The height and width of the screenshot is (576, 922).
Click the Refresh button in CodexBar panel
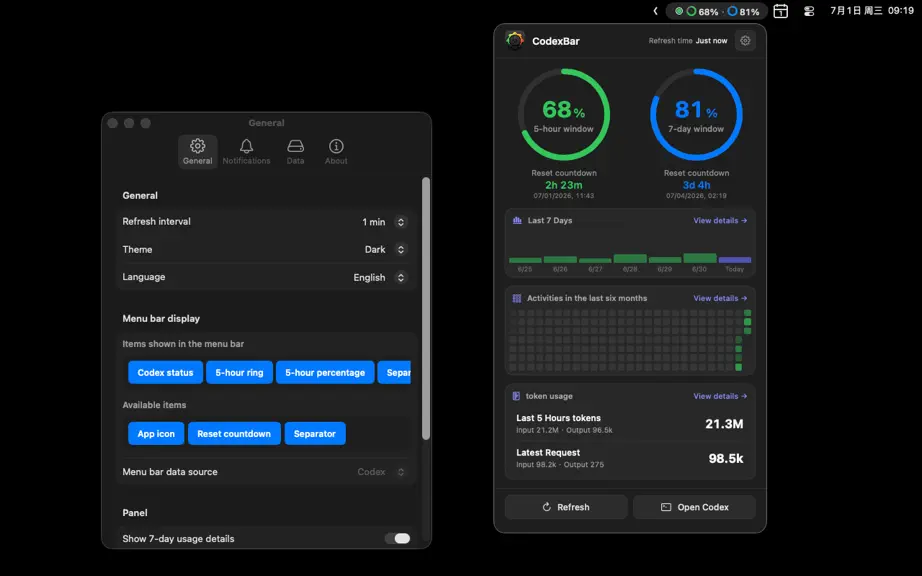pyautogui.click(x=566, y=507)
